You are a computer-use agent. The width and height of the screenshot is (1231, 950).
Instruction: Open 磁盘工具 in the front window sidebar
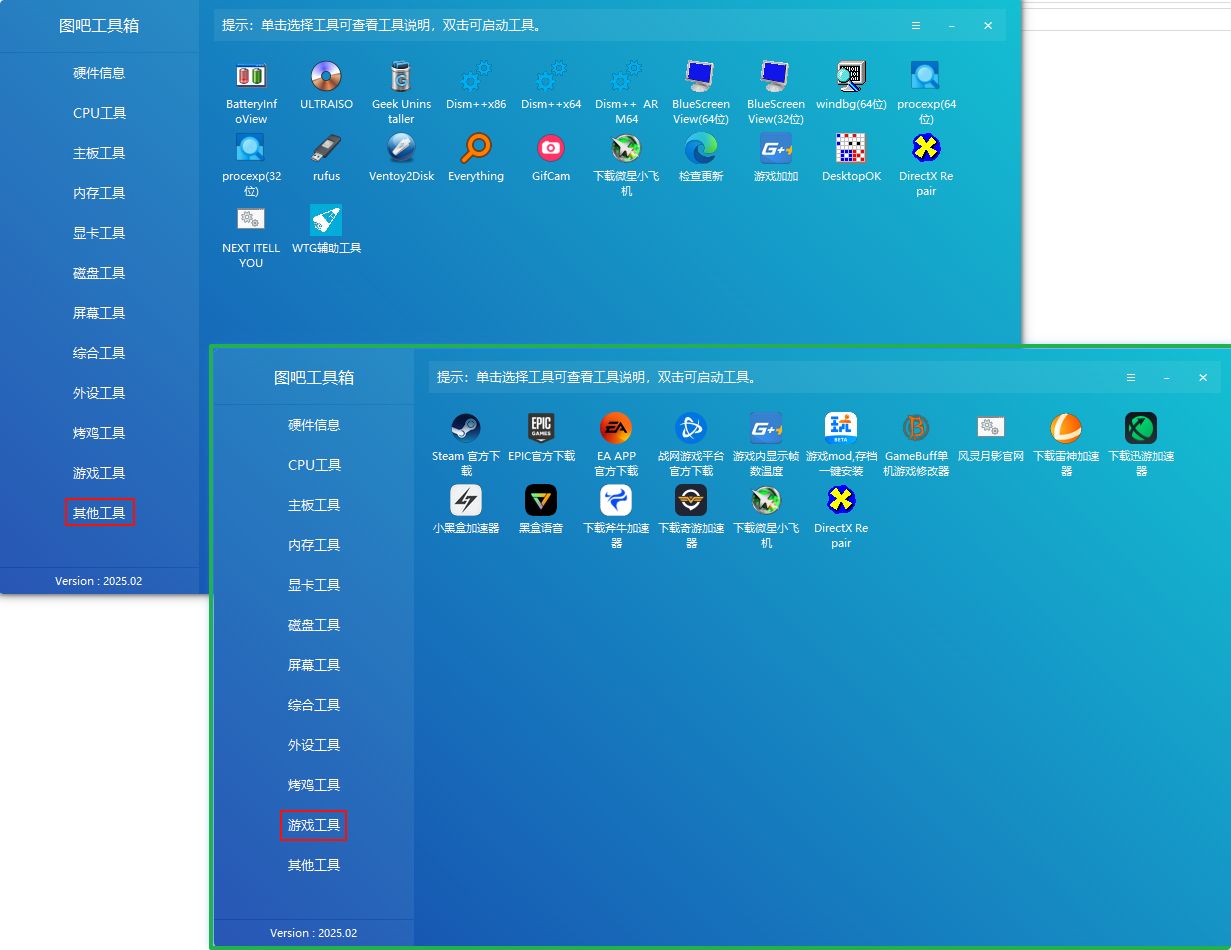pos(314,625)
